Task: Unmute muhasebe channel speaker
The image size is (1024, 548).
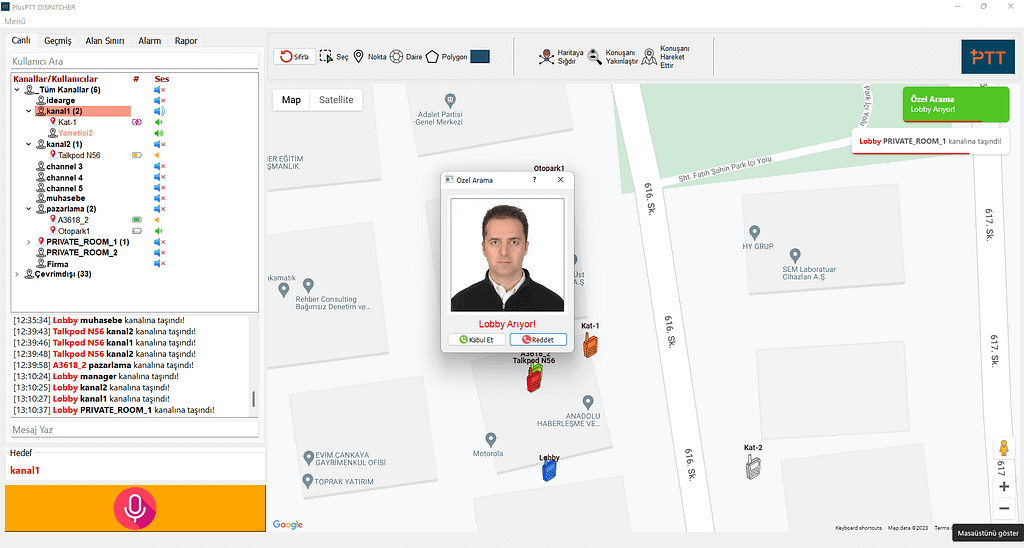Action: click(160, 198)
